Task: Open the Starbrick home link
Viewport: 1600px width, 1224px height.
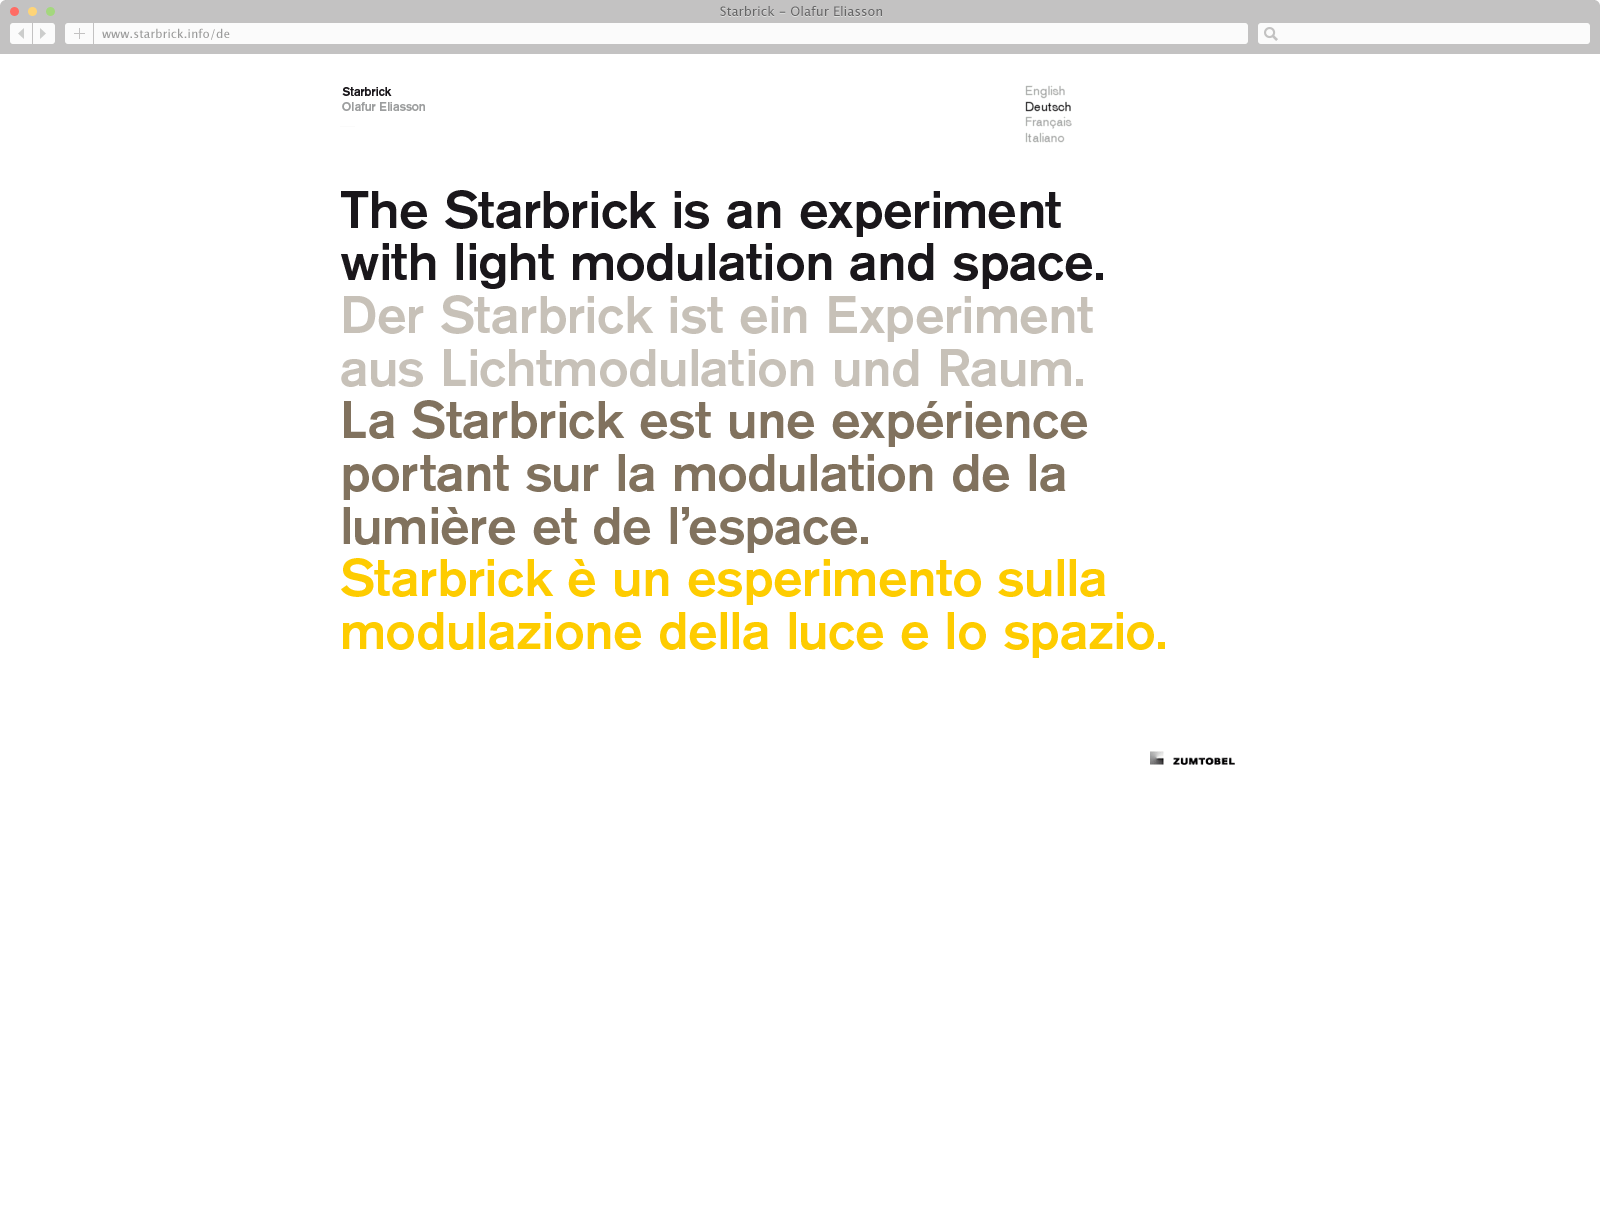Action: click(x=366, y=91)
